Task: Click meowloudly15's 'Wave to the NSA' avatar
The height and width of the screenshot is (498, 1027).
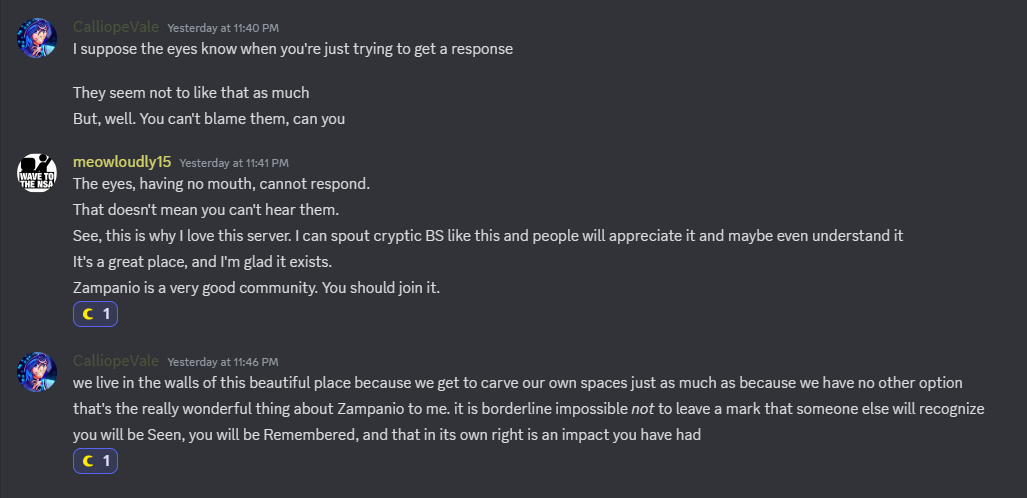Action: pos(37,173)
